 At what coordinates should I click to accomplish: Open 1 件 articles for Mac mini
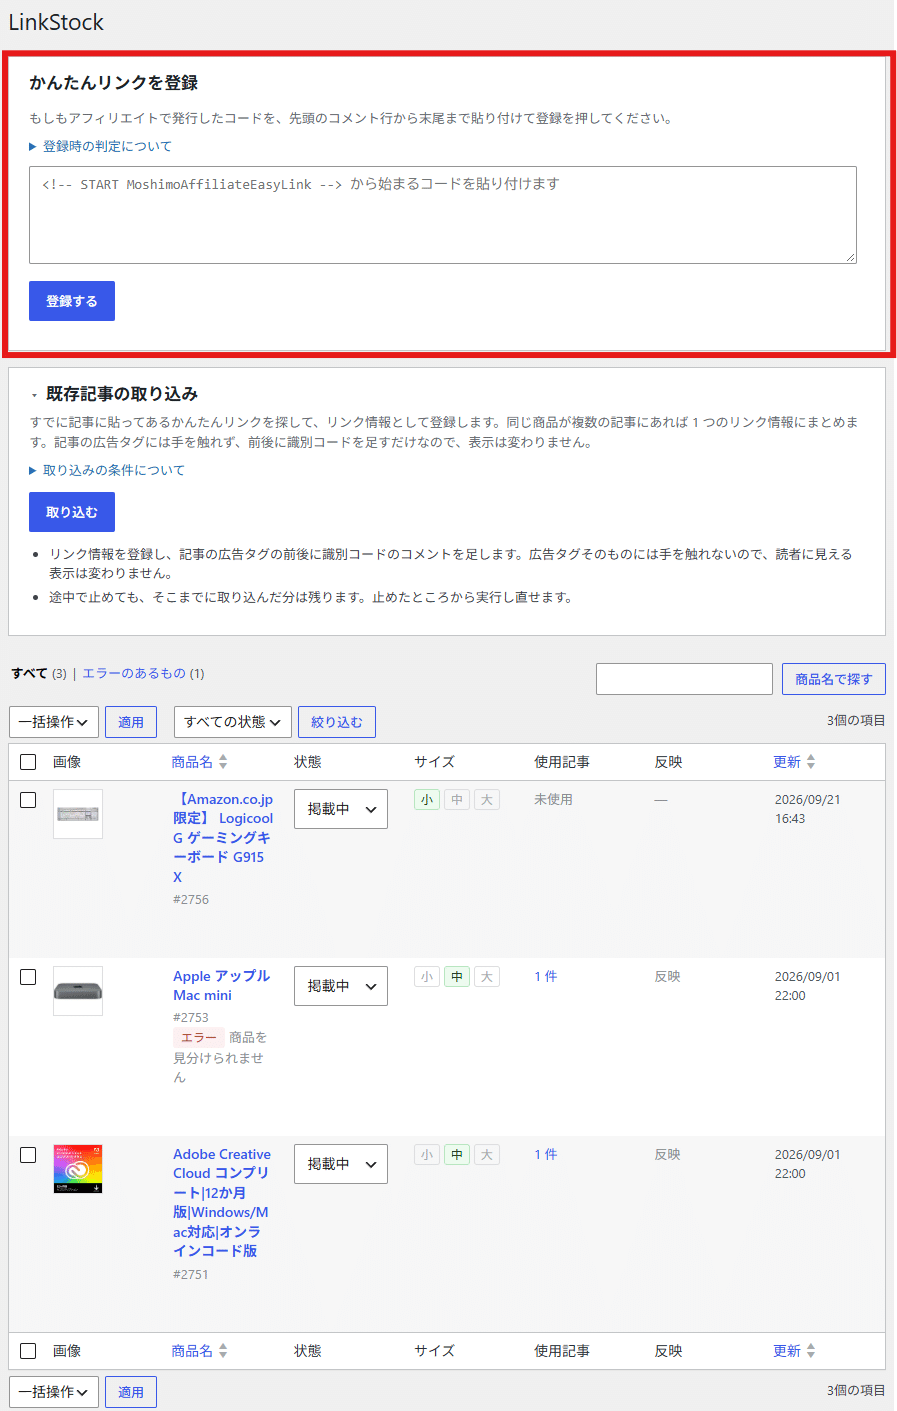(546, 976)
